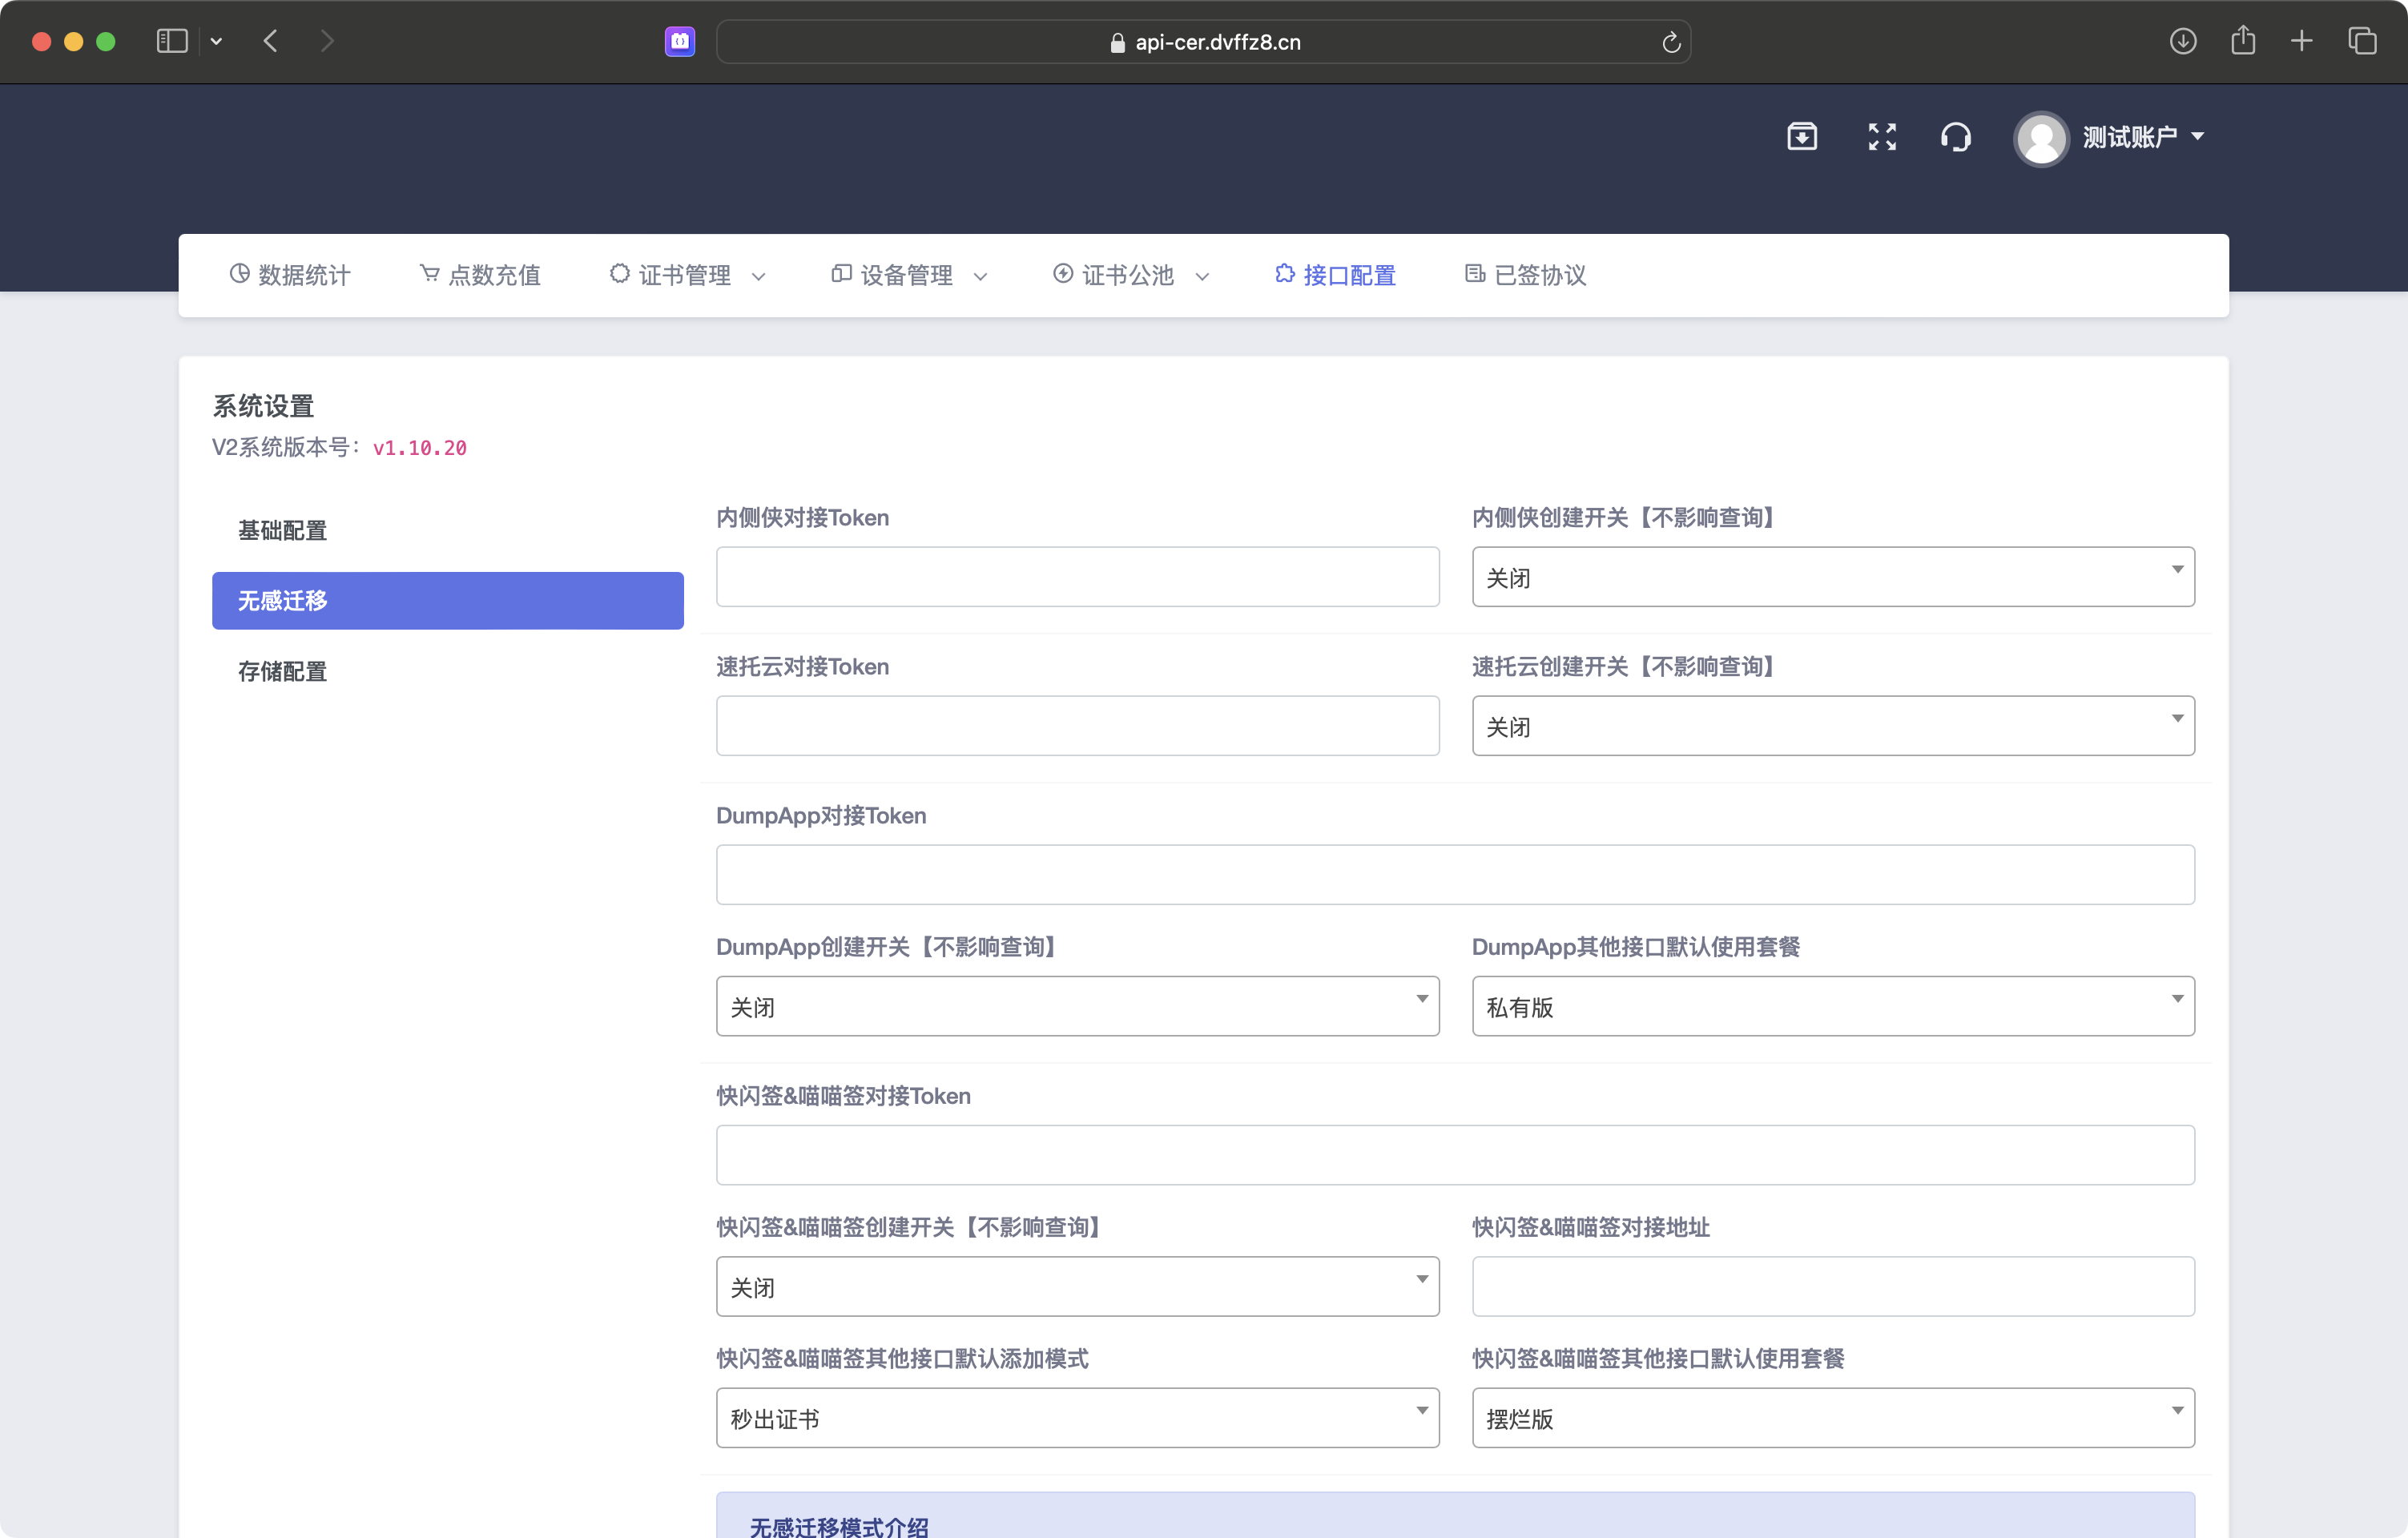Open 数据统计 menu item
2408x1538 pixels.
pos(290,275)
